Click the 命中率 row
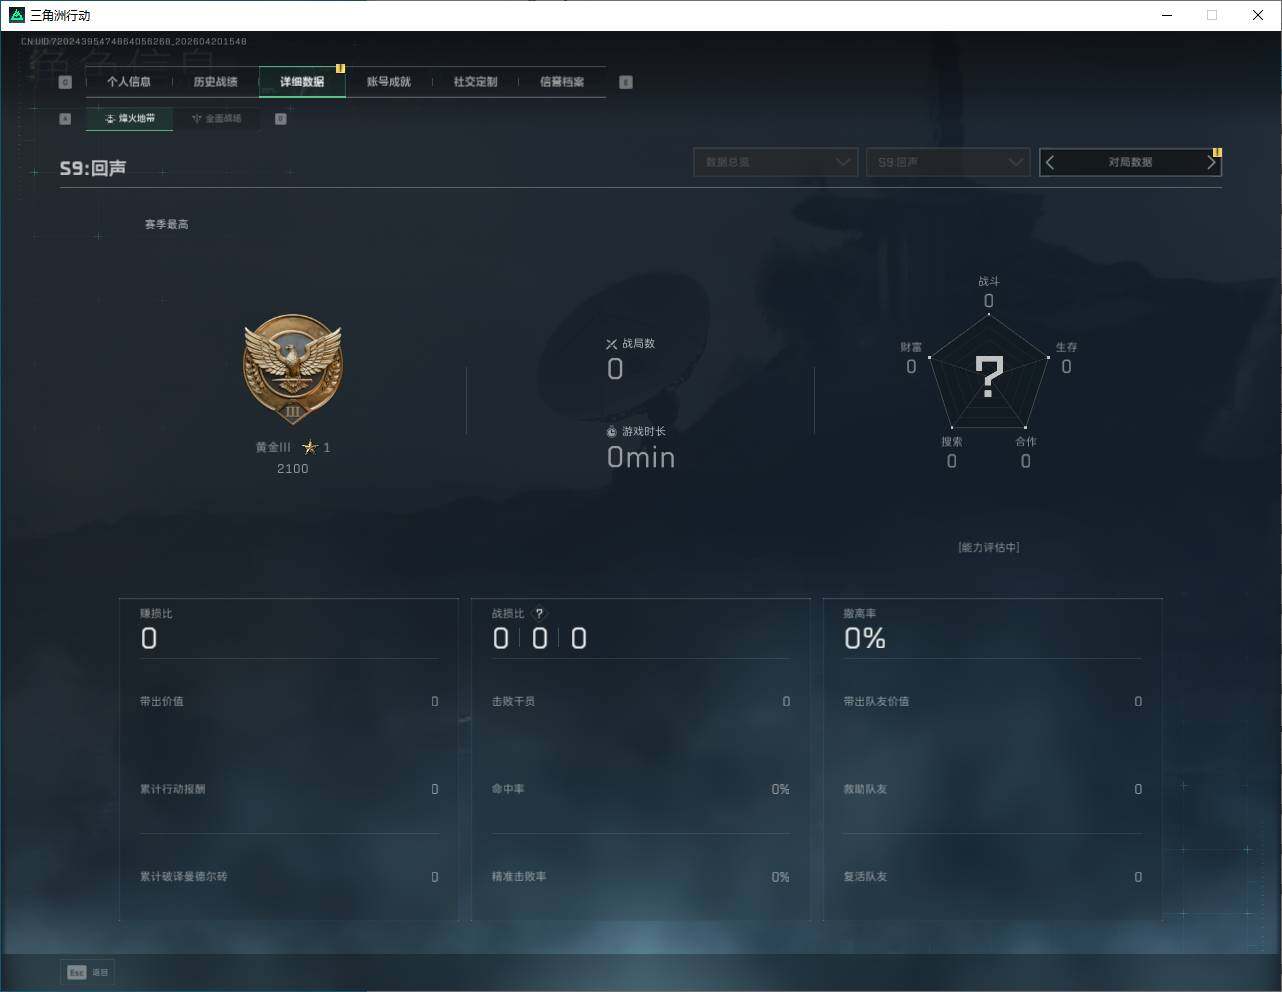This screenshot has width=1282, height=992. pyautogui.click(x=641, y=789)
